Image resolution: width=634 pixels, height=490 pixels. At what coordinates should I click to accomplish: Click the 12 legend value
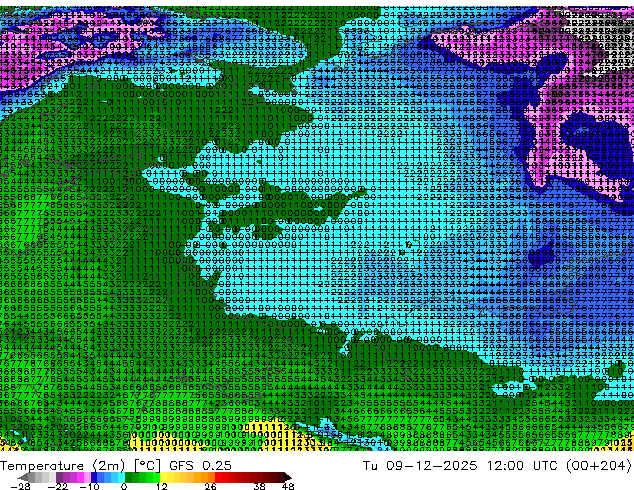pos(162,486)
